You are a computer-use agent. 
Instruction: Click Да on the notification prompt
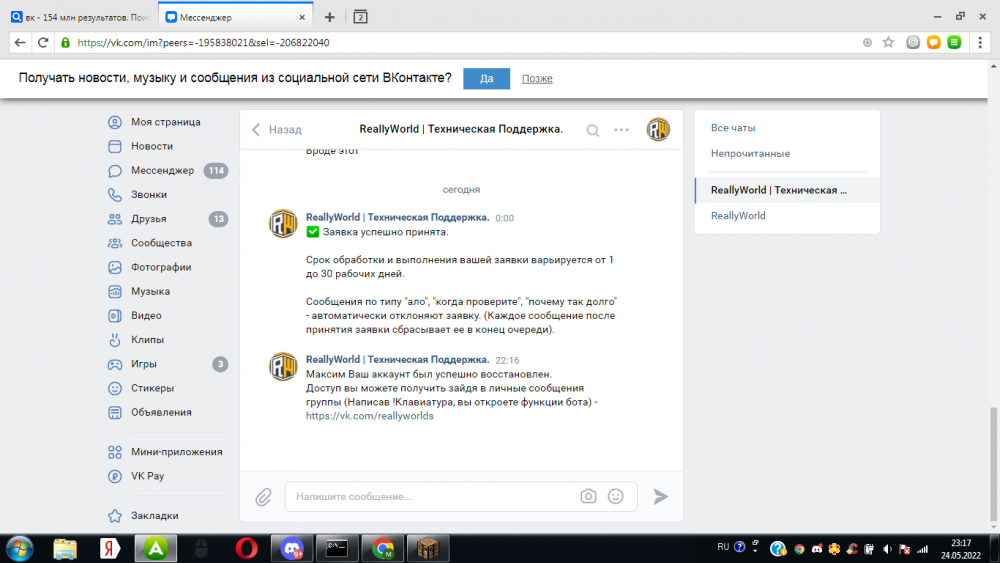coord(487,78)
